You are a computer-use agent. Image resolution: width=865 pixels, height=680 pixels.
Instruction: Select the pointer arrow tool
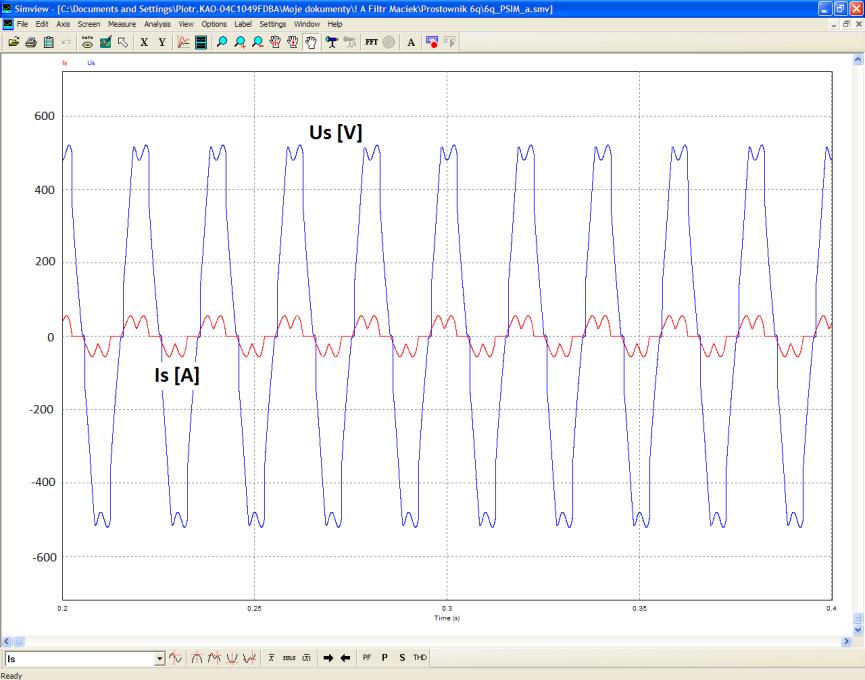123,42
